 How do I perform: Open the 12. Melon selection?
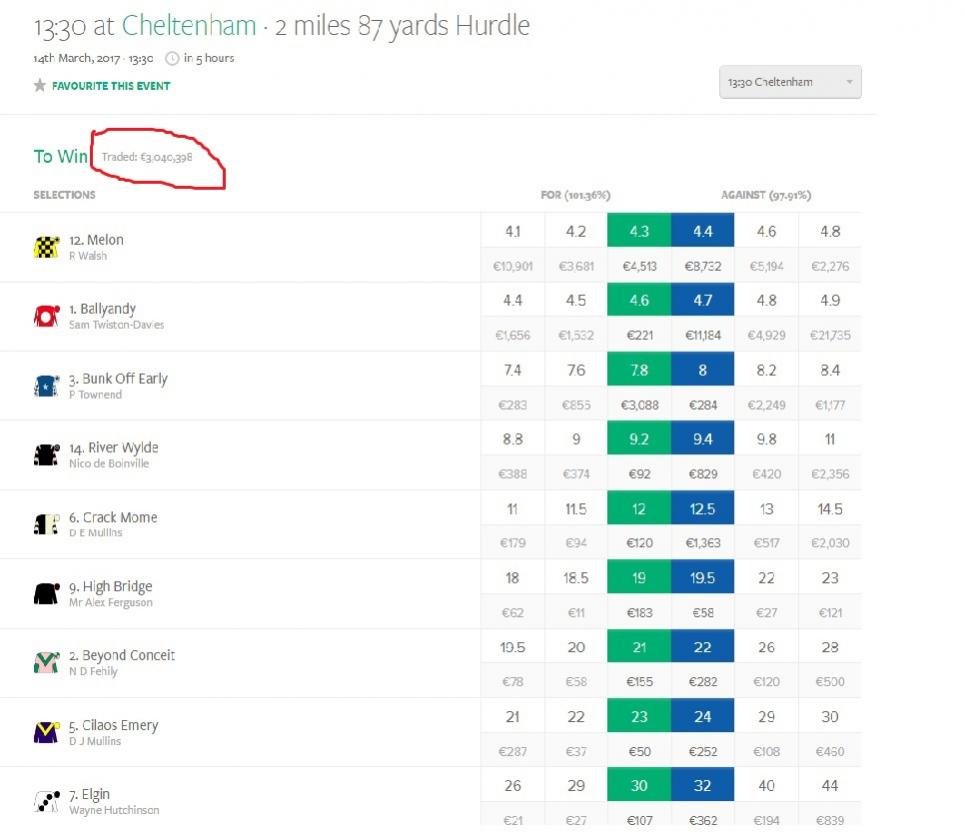click(x=96, y=239)
